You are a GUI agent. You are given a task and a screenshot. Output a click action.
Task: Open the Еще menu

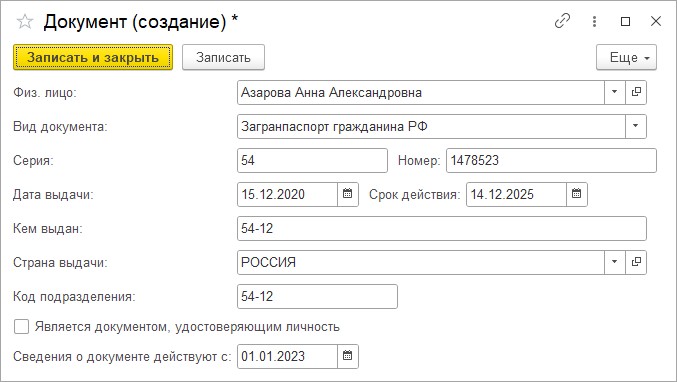[x=626, y=57]
